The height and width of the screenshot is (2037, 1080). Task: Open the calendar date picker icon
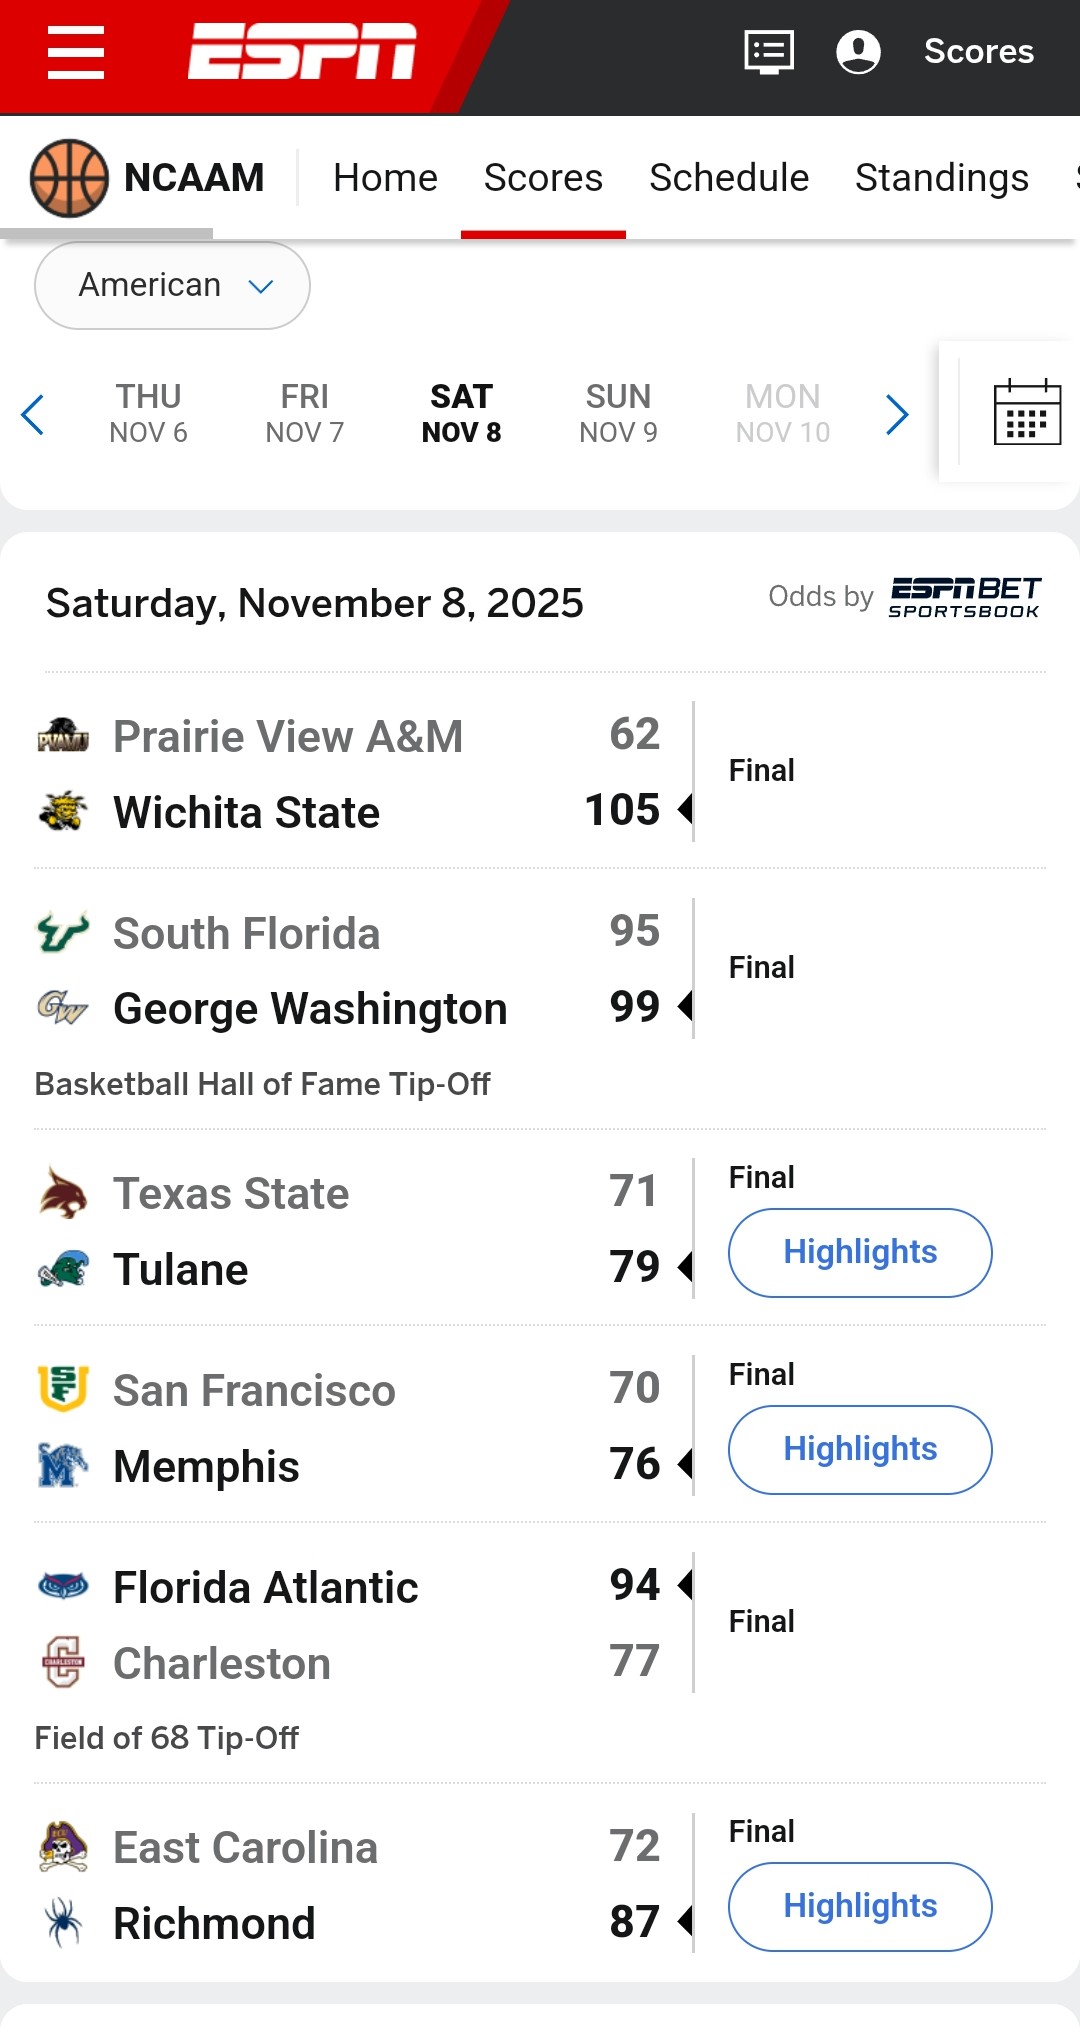point(1027,412)
